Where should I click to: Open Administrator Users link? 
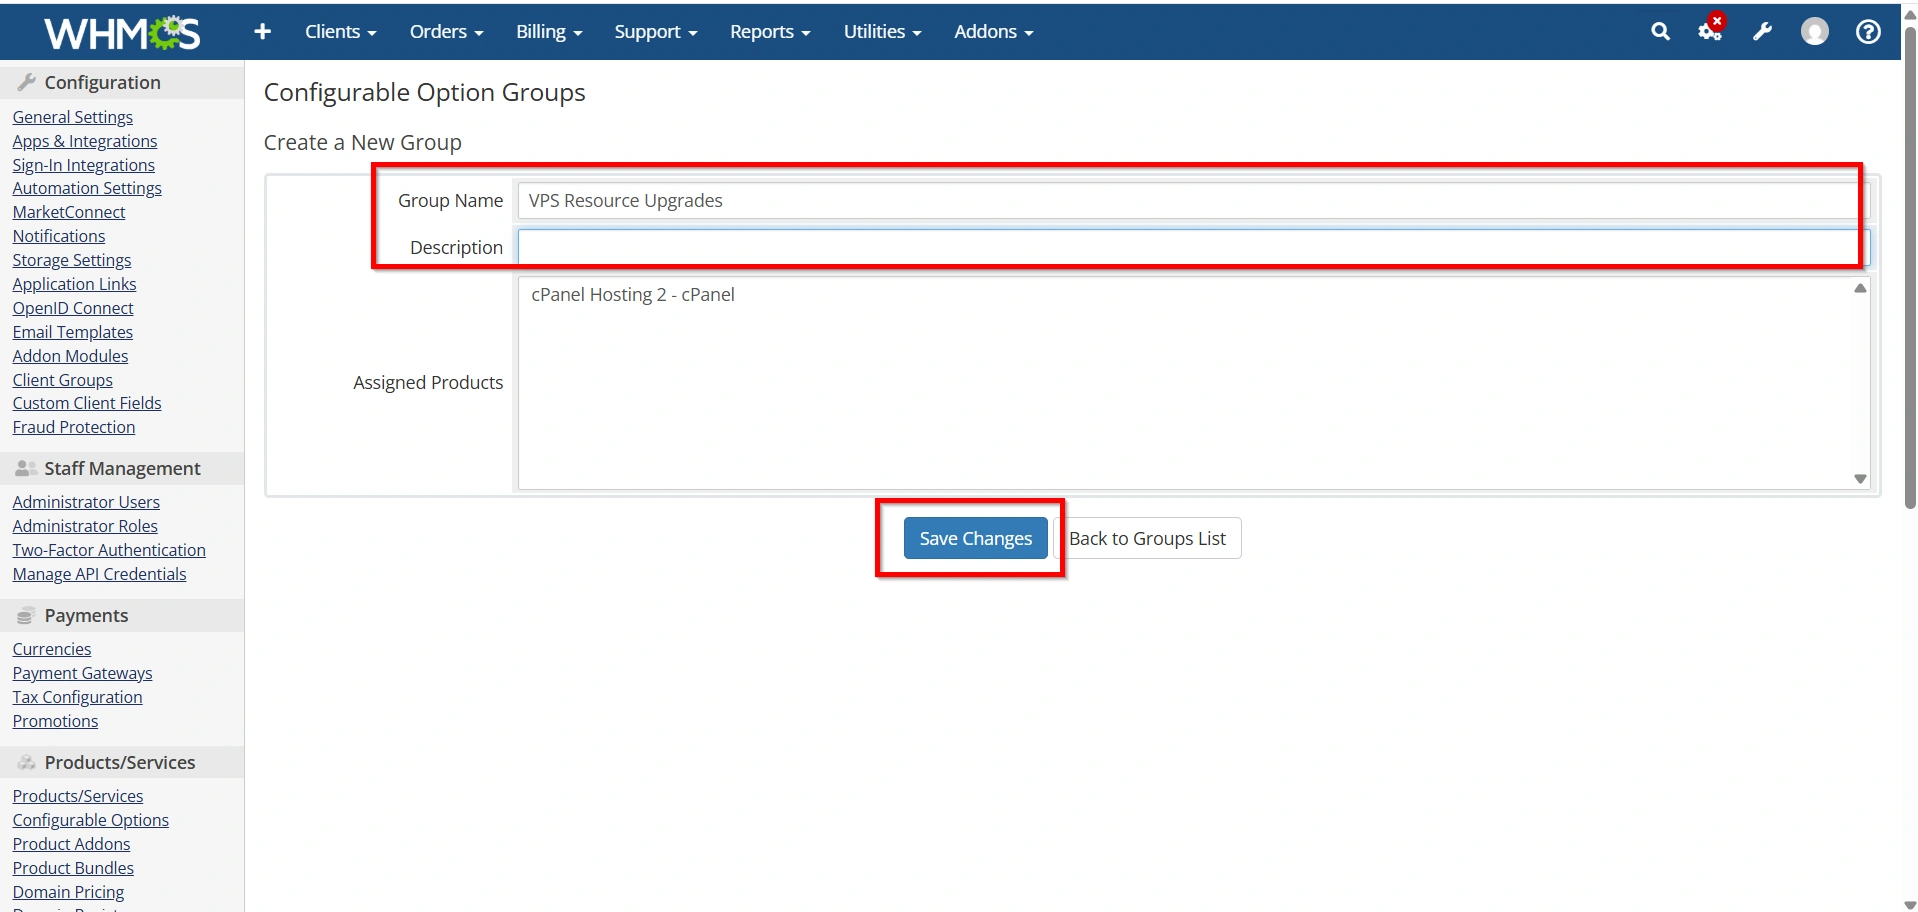pos(85,502)
